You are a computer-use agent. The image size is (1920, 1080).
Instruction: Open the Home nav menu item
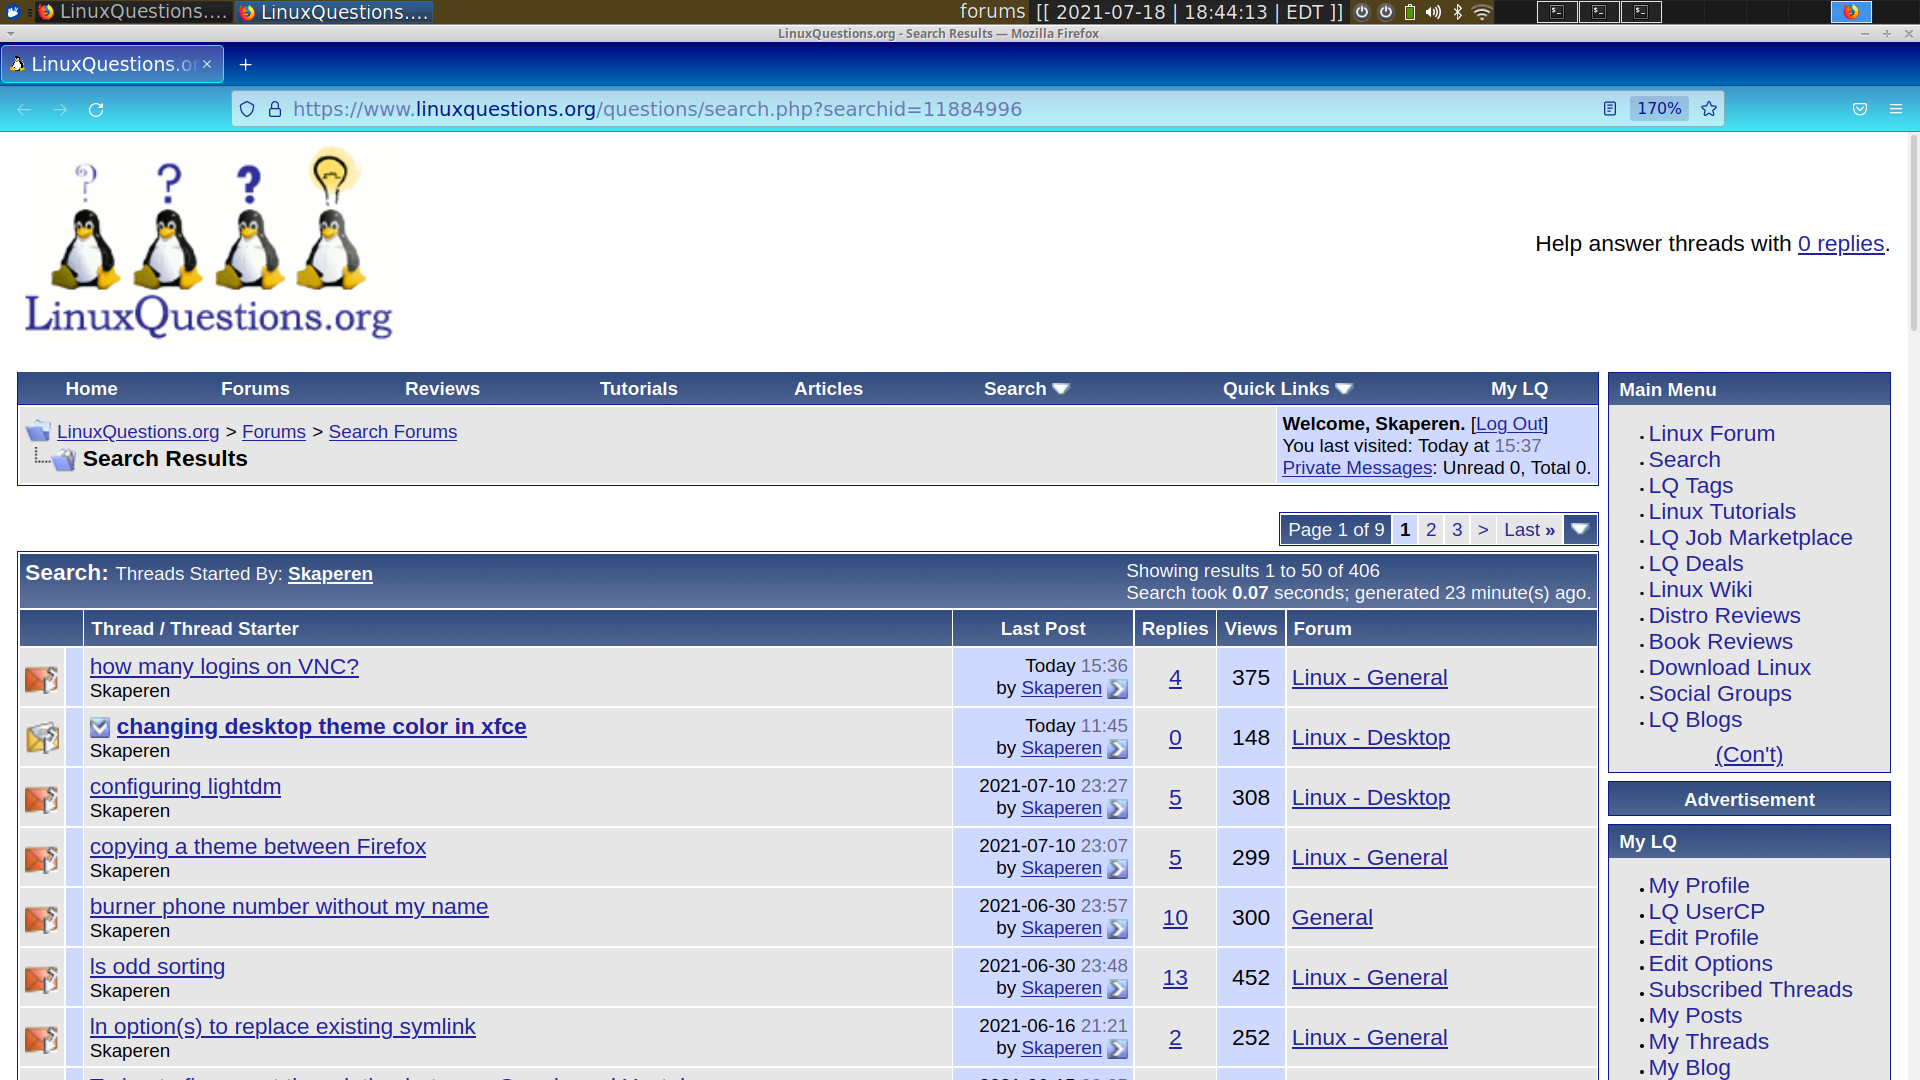(91, 389)
